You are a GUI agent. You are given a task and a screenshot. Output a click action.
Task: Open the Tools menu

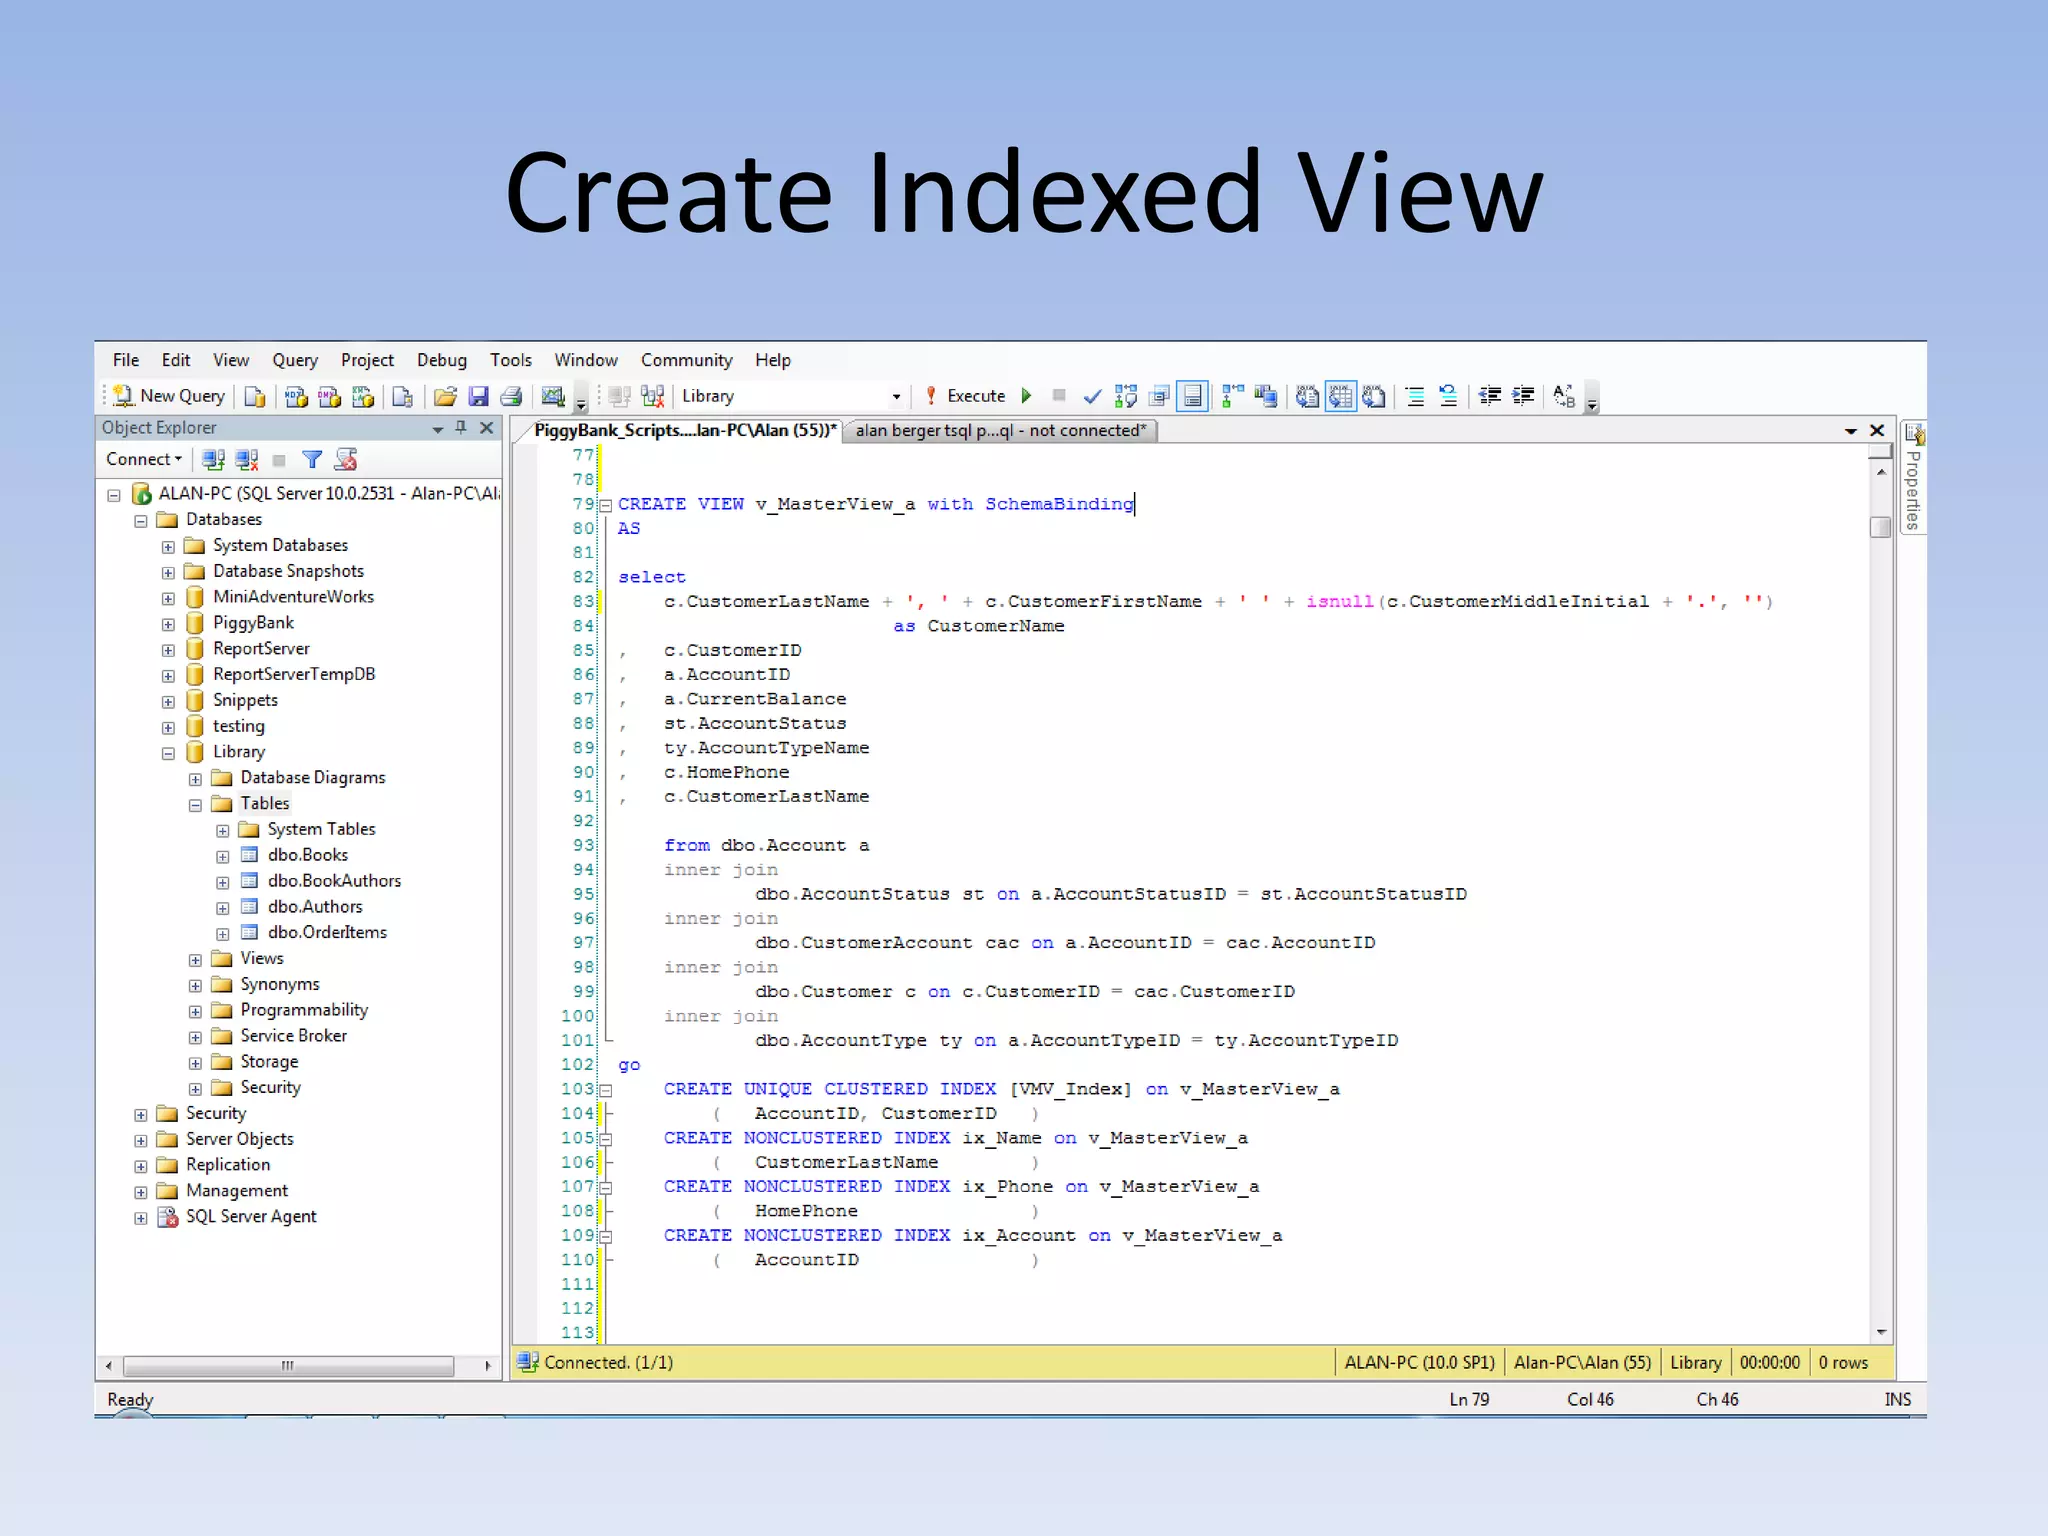pos(511,360)
